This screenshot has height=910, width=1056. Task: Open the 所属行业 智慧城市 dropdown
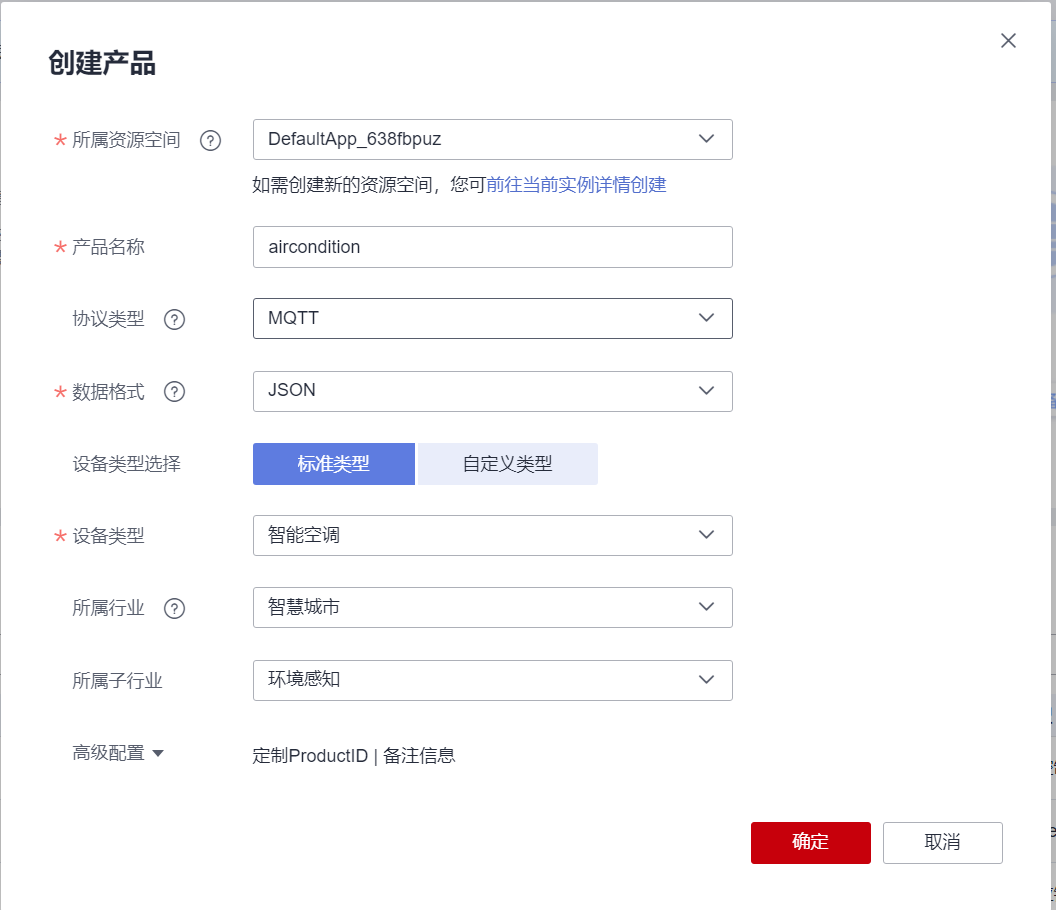coord(492,607)
